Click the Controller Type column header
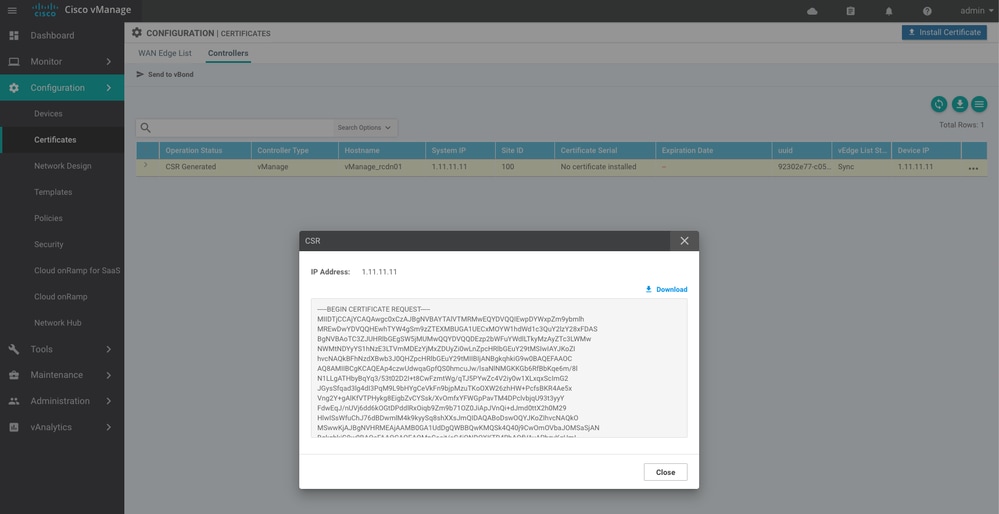 tap(295, 150)
